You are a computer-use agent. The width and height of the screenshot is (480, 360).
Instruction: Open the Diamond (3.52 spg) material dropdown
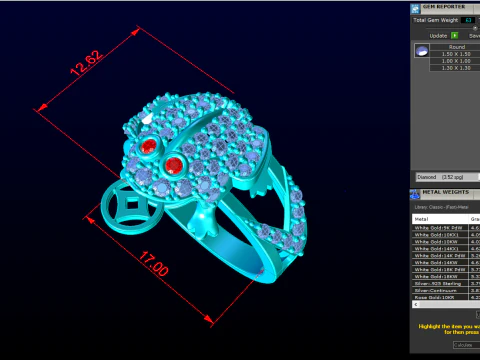(x=448, y=177)
